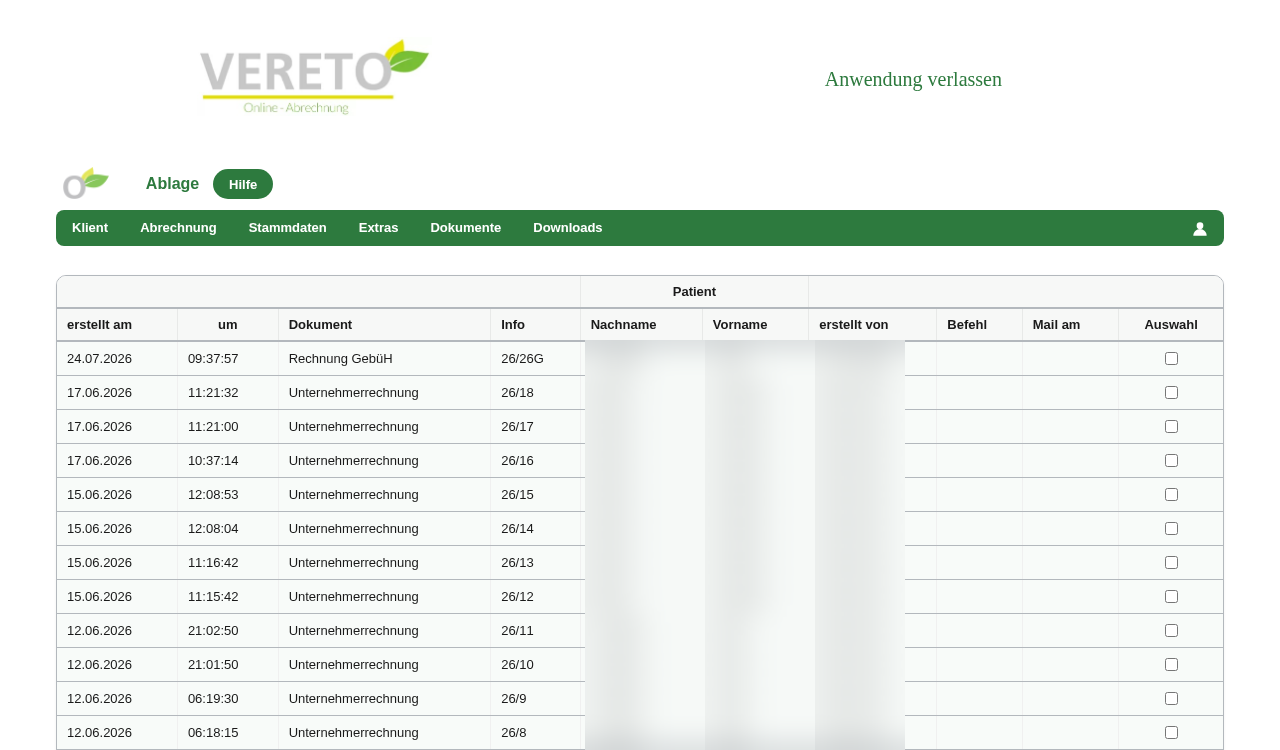Select checkbox for Rechnung GebüH 26/26G

point(1171,359)
